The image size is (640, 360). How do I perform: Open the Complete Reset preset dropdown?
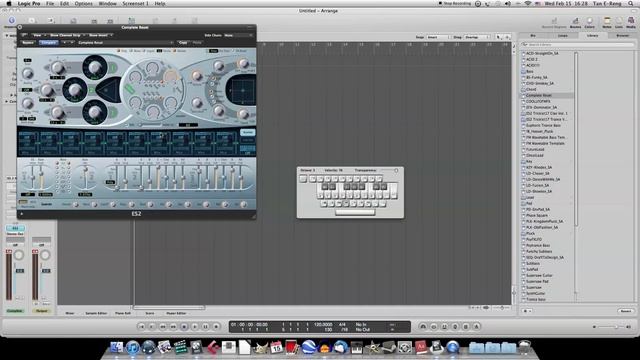pyautogui.click(x=125, y=42)
